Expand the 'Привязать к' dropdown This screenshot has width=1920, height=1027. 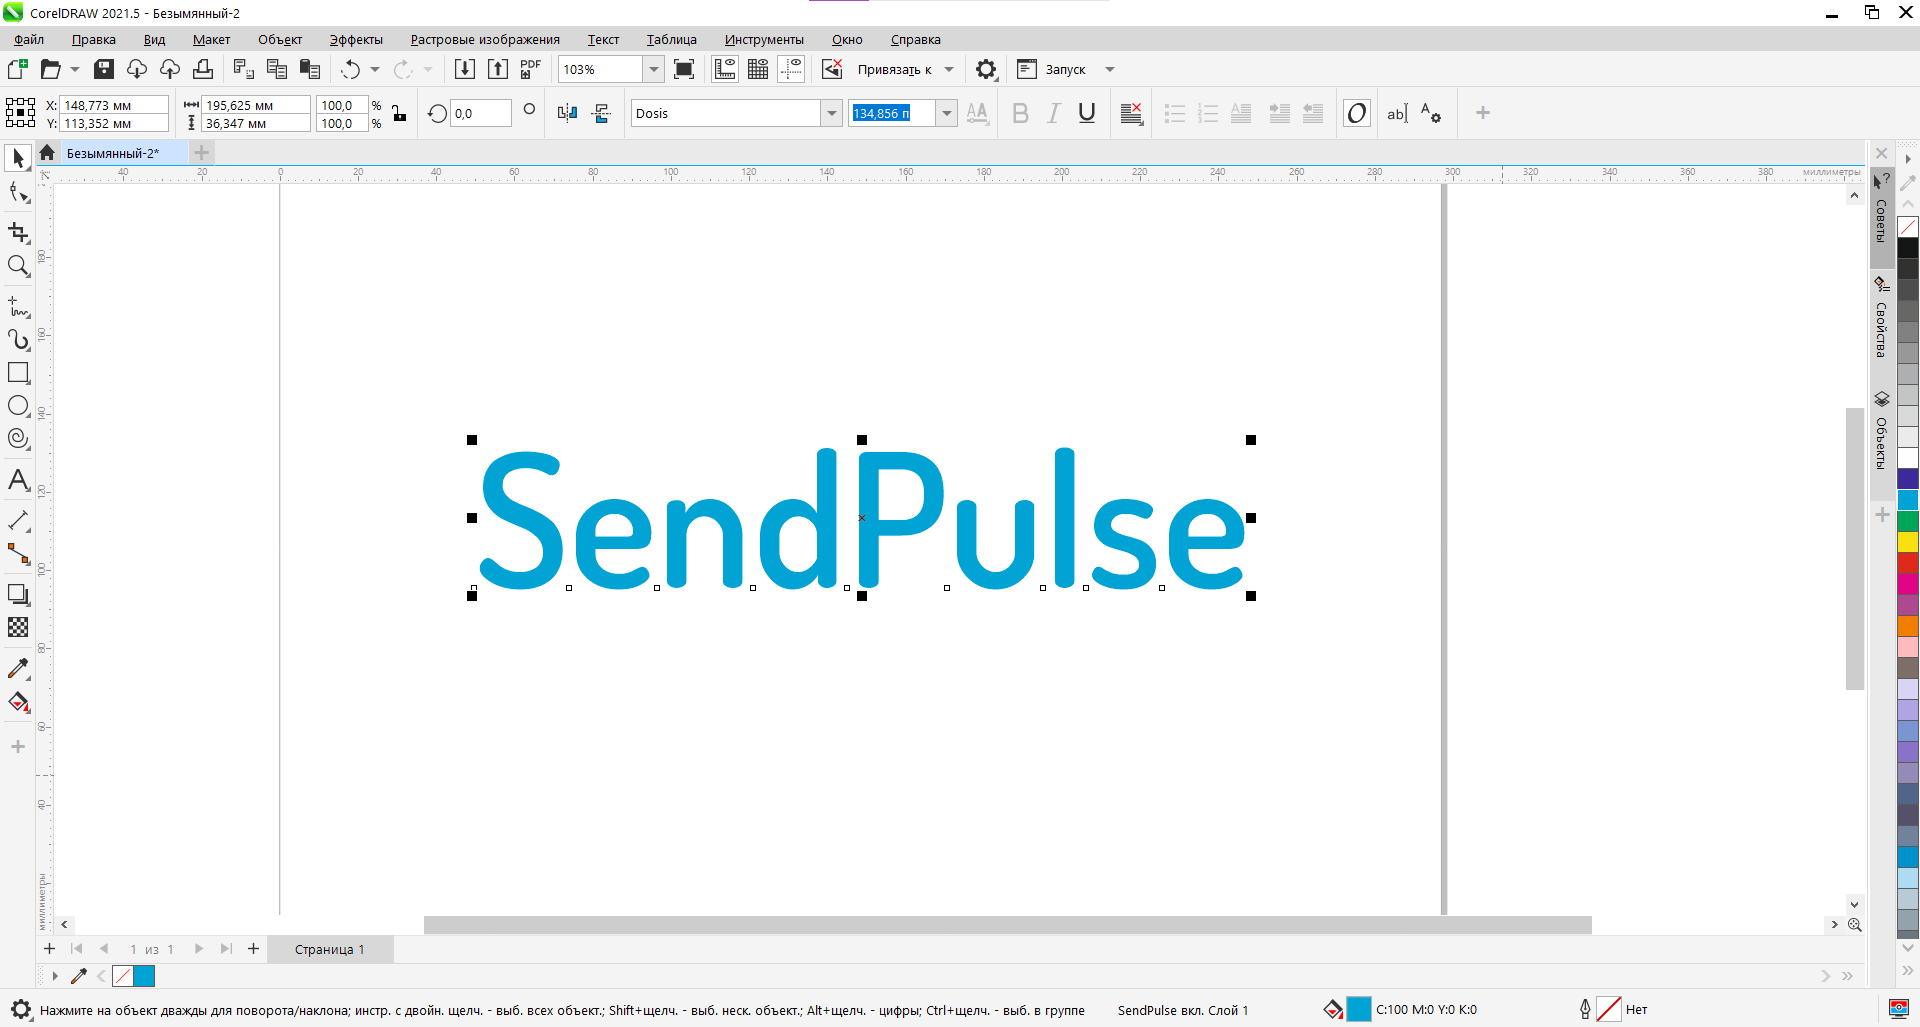pyautogui.click(x=949, y=69)
